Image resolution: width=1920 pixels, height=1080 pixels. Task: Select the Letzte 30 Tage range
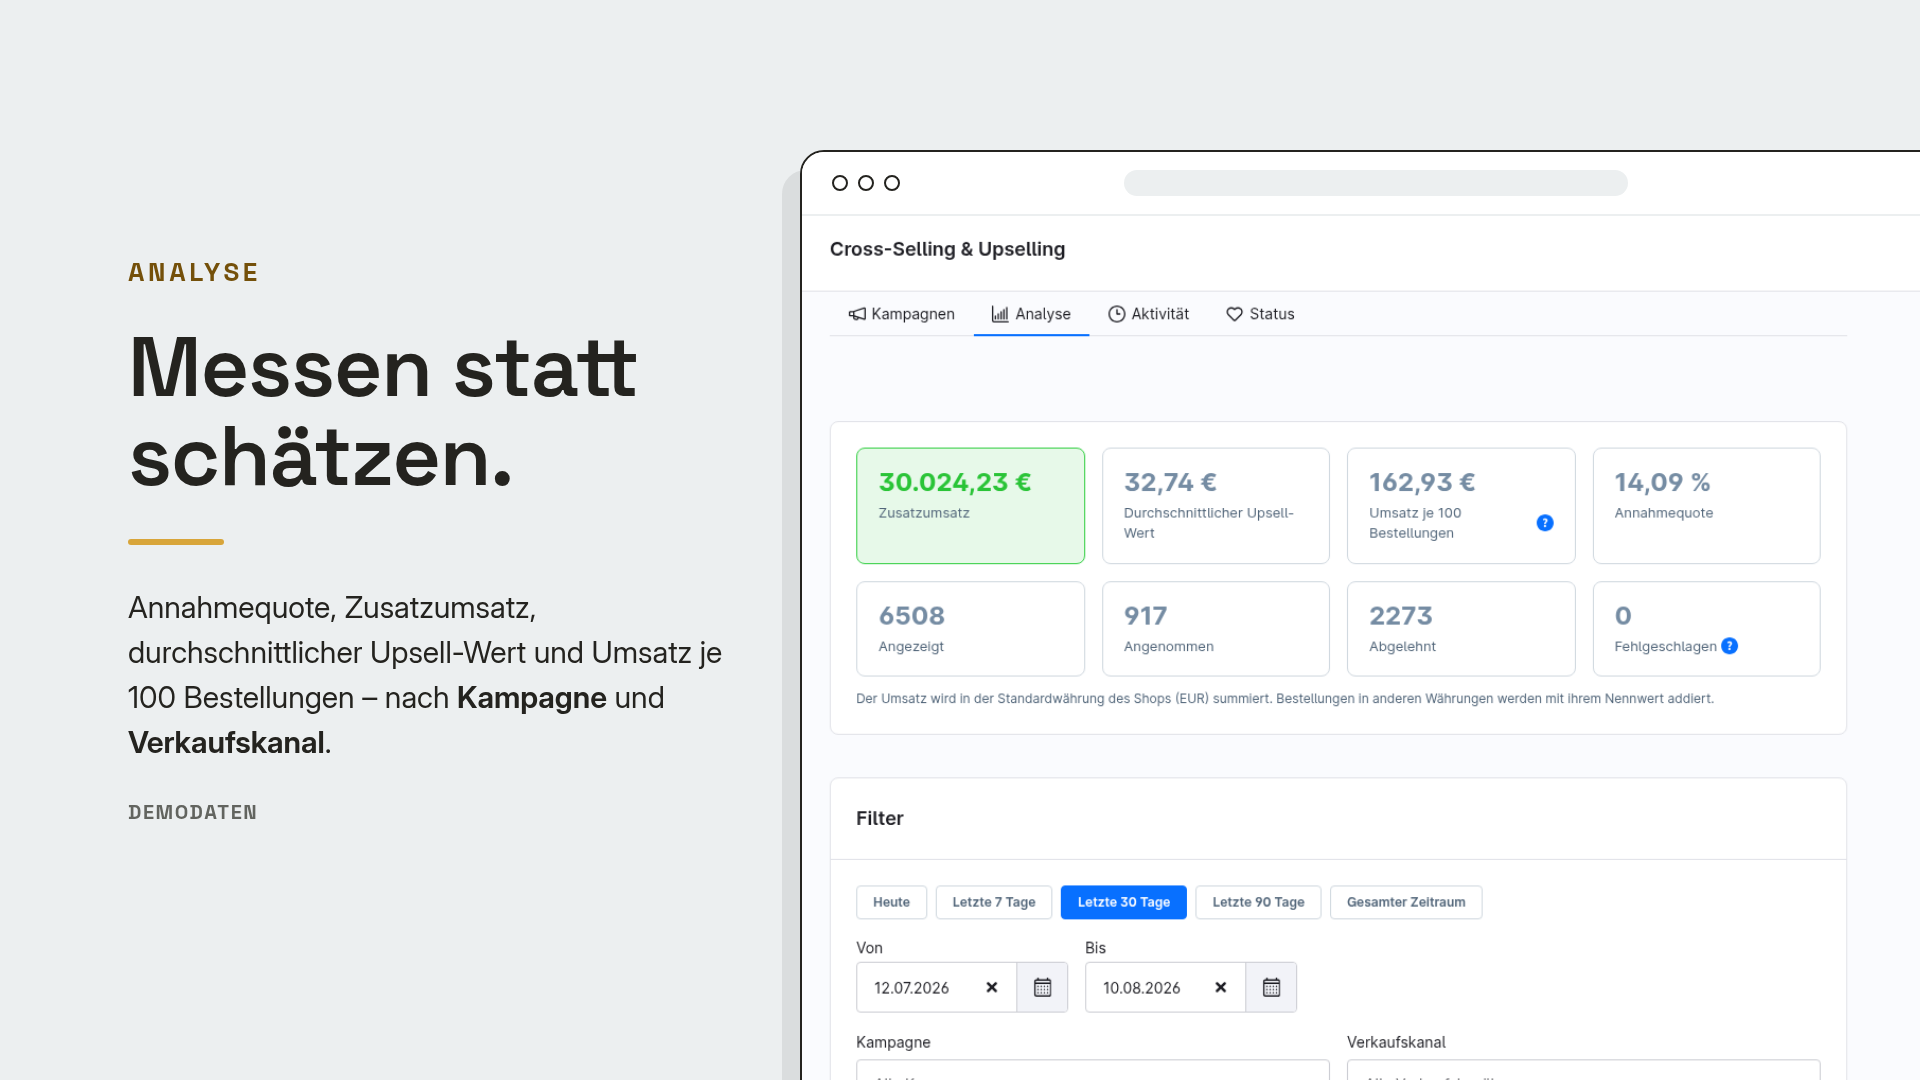point(1124,902)
